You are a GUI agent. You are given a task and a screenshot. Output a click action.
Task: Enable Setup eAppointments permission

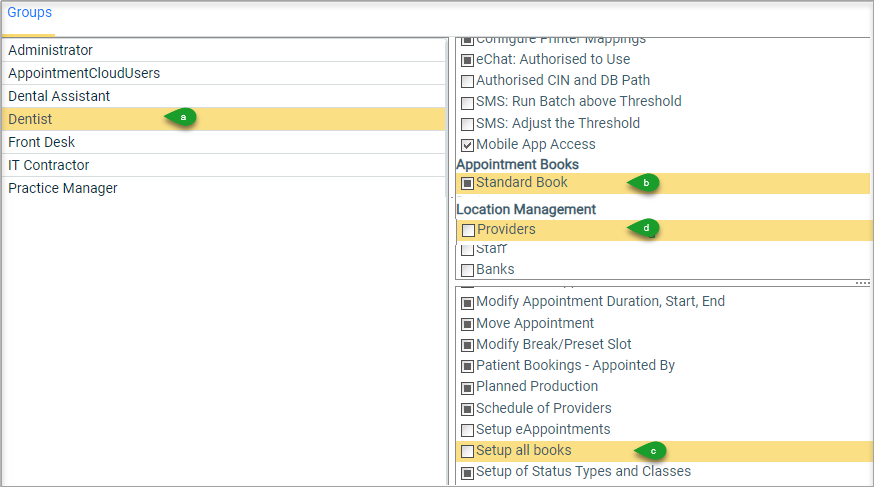pyautogui.click(x=468, y=430)
